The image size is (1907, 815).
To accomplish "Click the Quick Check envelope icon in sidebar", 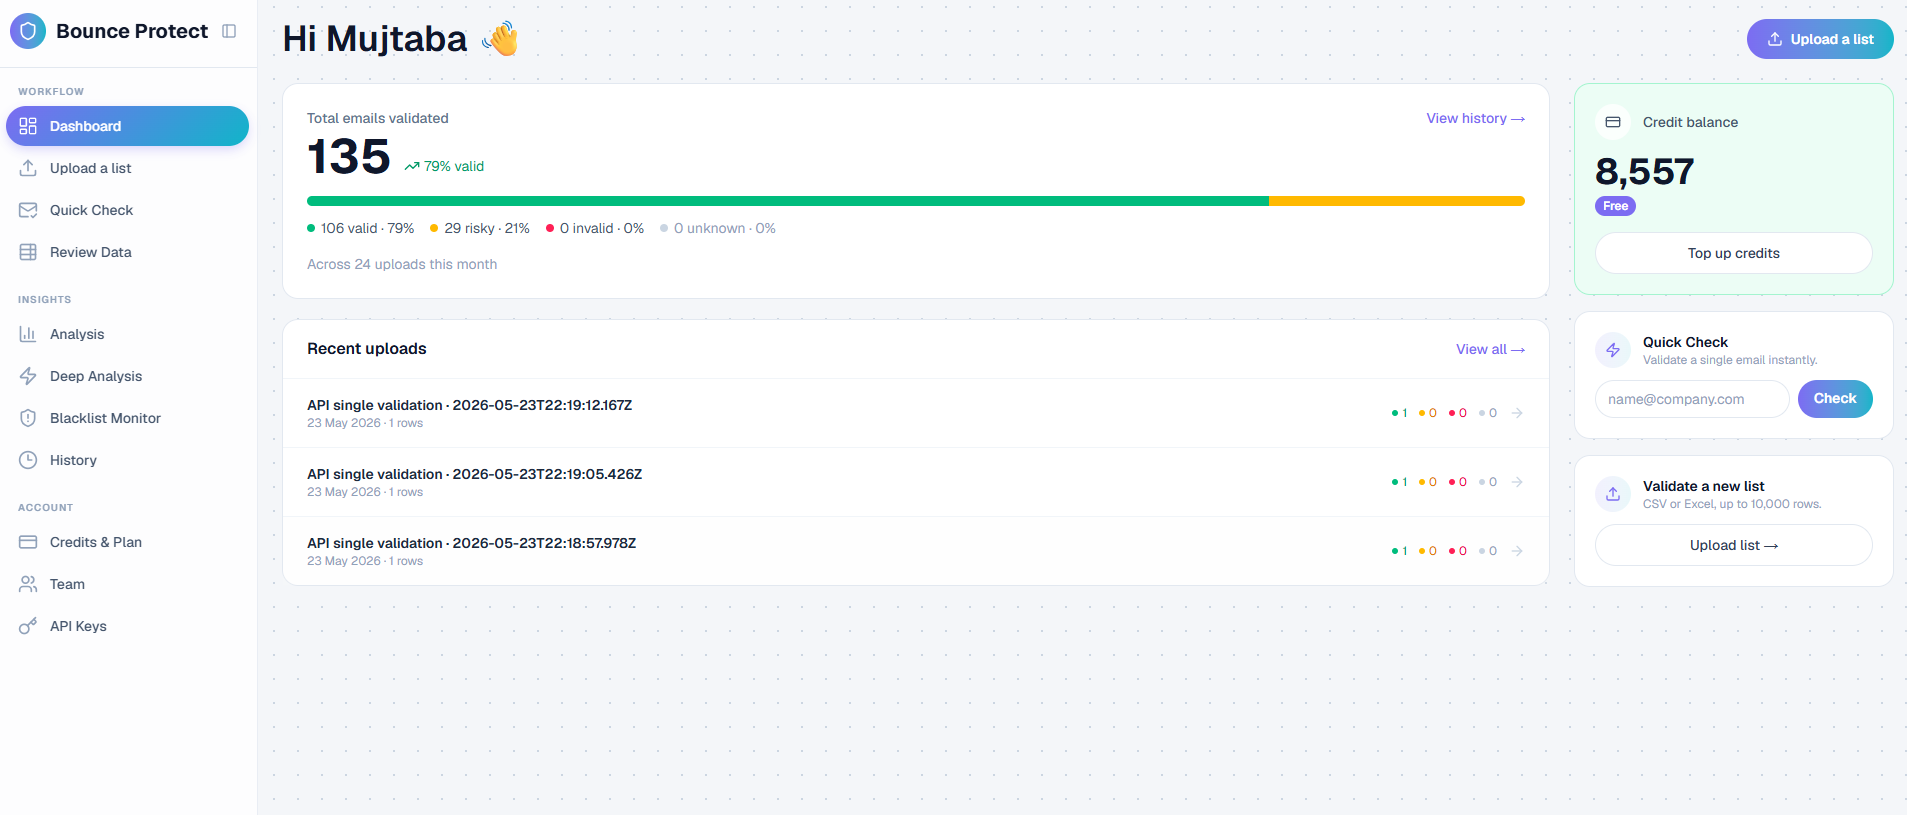I will pos(28,210).
